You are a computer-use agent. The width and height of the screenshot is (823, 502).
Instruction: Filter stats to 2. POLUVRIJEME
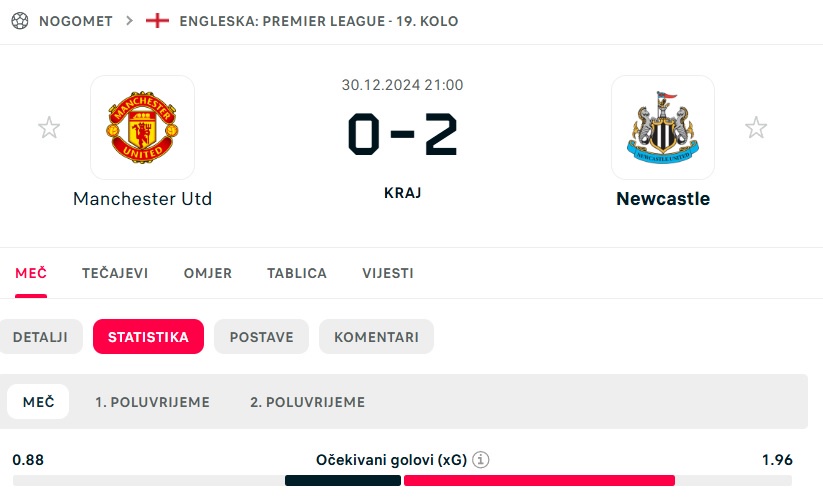click(308, 402)
